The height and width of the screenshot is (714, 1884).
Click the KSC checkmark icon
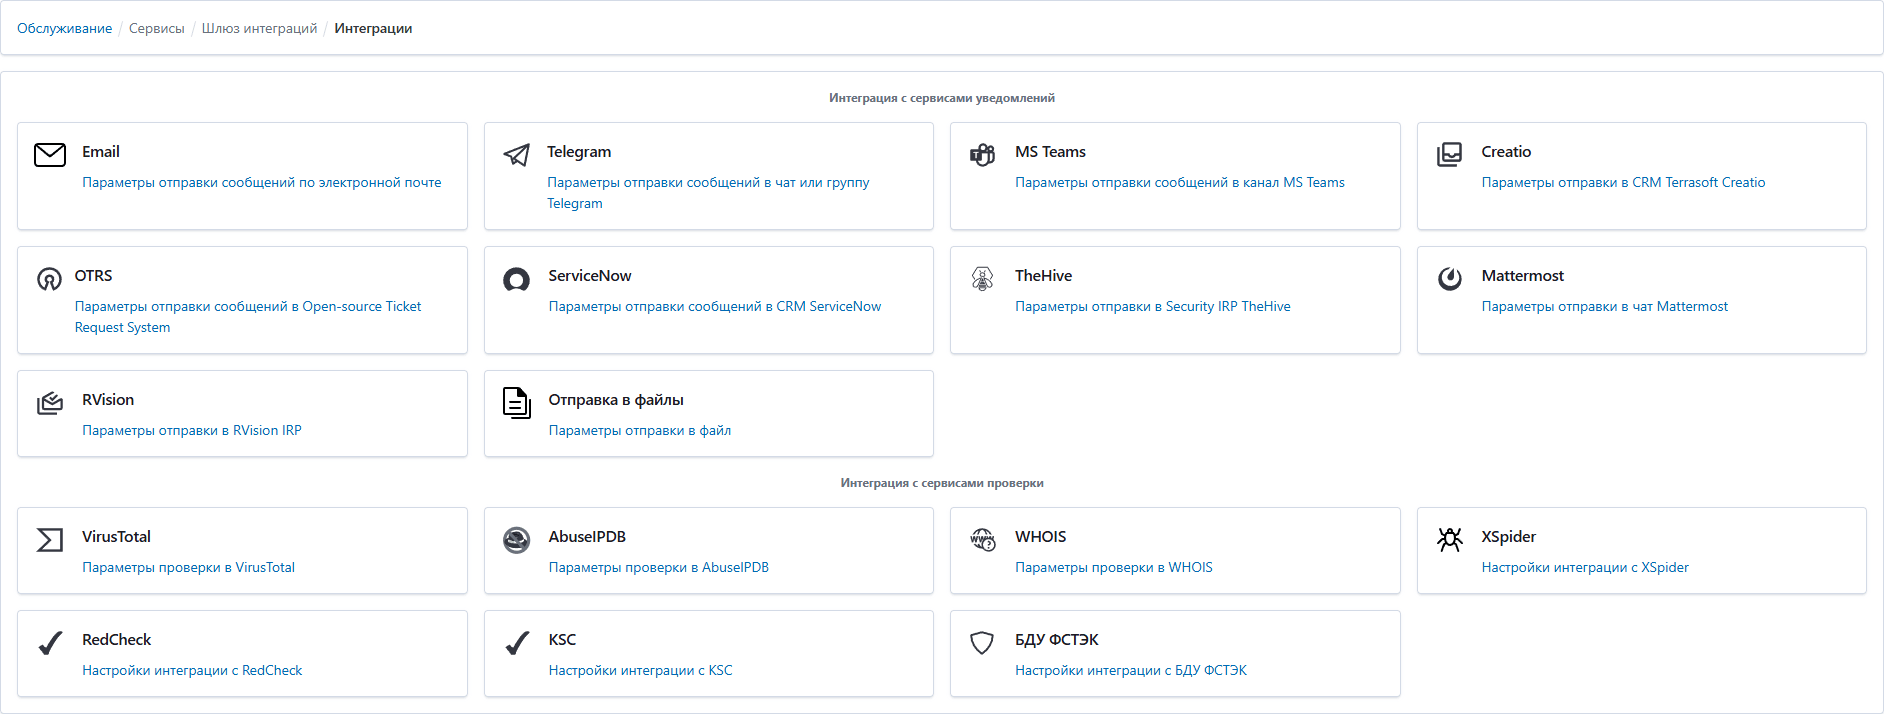coord(516,643)
